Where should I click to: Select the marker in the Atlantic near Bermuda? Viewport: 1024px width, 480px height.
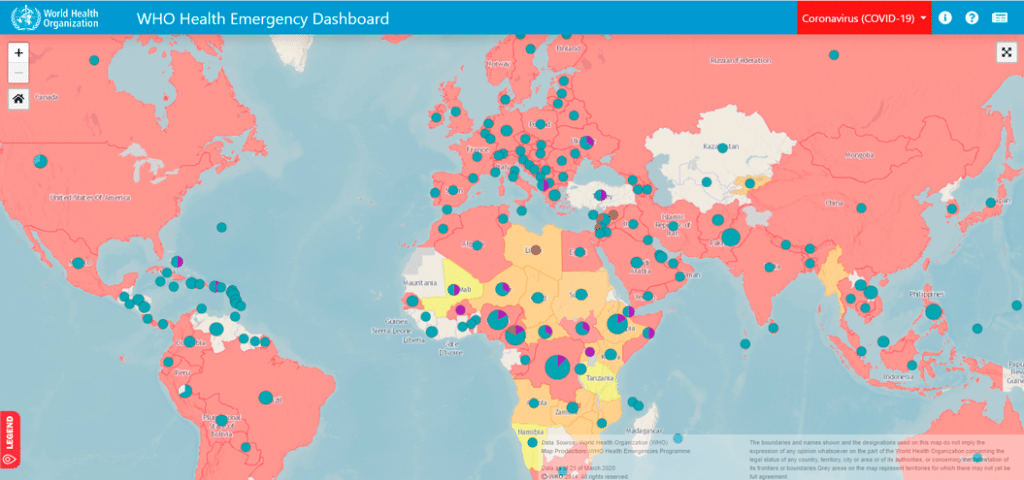(x=221, y=227)
